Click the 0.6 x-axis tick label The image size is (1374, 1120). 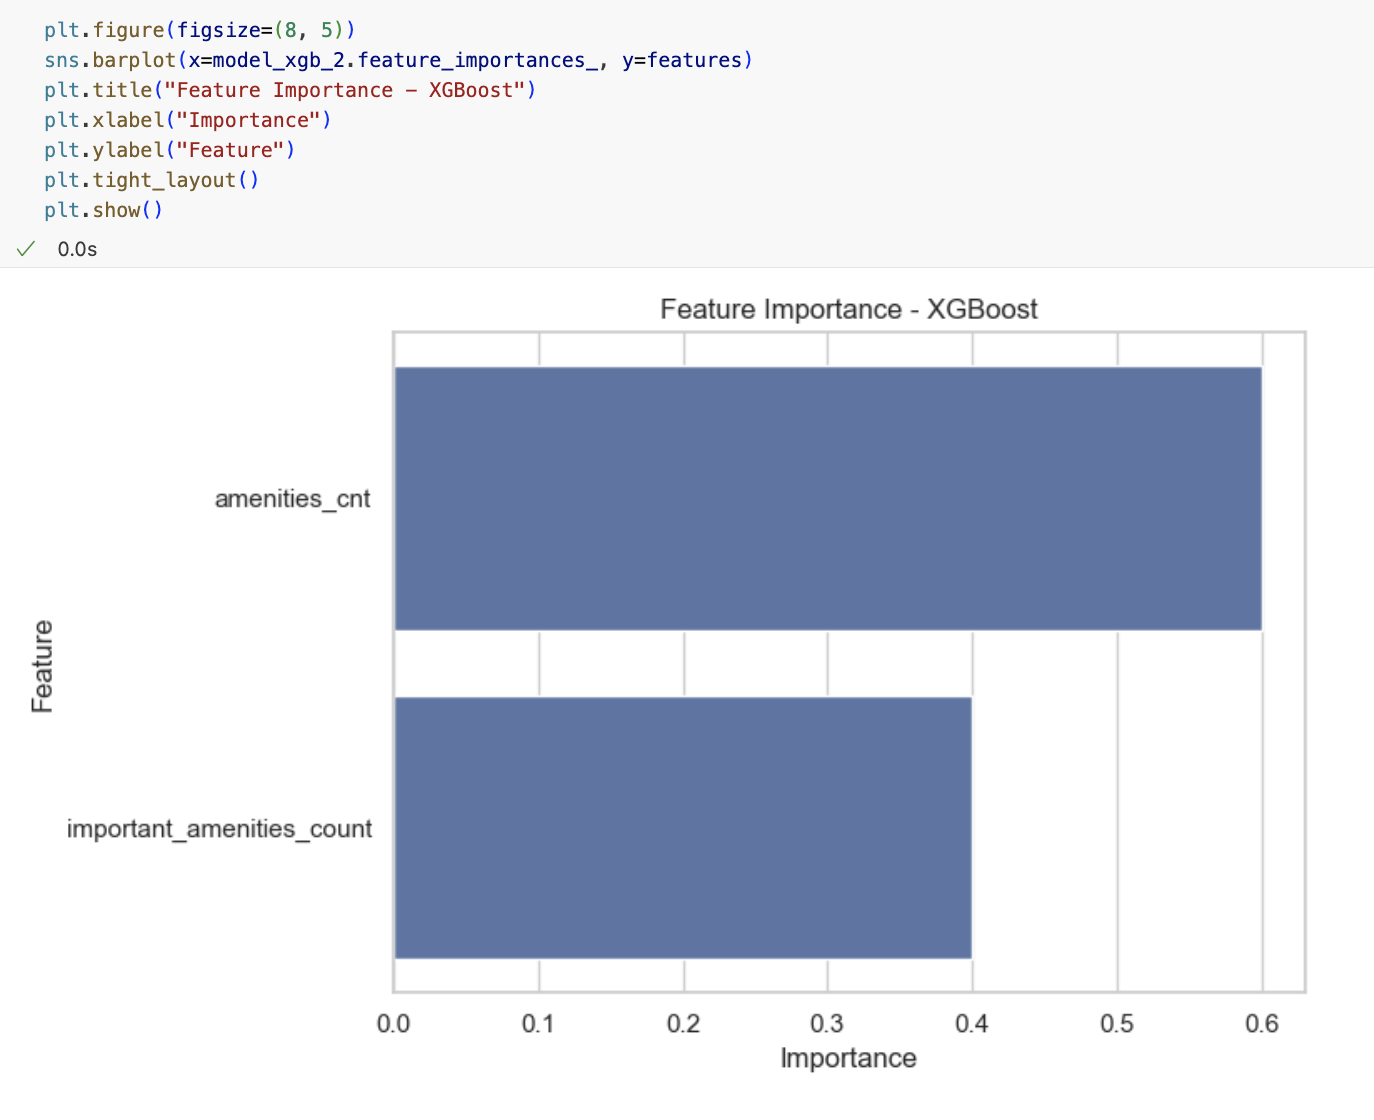1262,1024
